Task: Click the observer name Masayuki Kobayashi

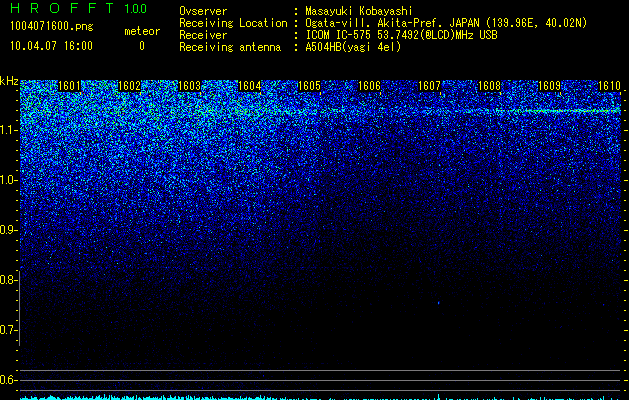Action: click(x=359, y=11)
